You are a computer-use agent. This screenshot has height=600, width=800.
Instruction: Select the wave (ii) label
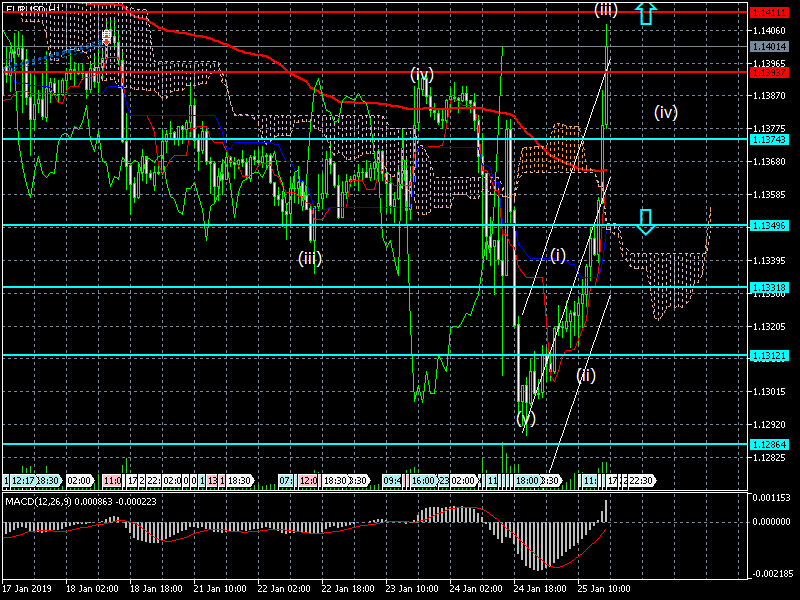click(586, 376)
